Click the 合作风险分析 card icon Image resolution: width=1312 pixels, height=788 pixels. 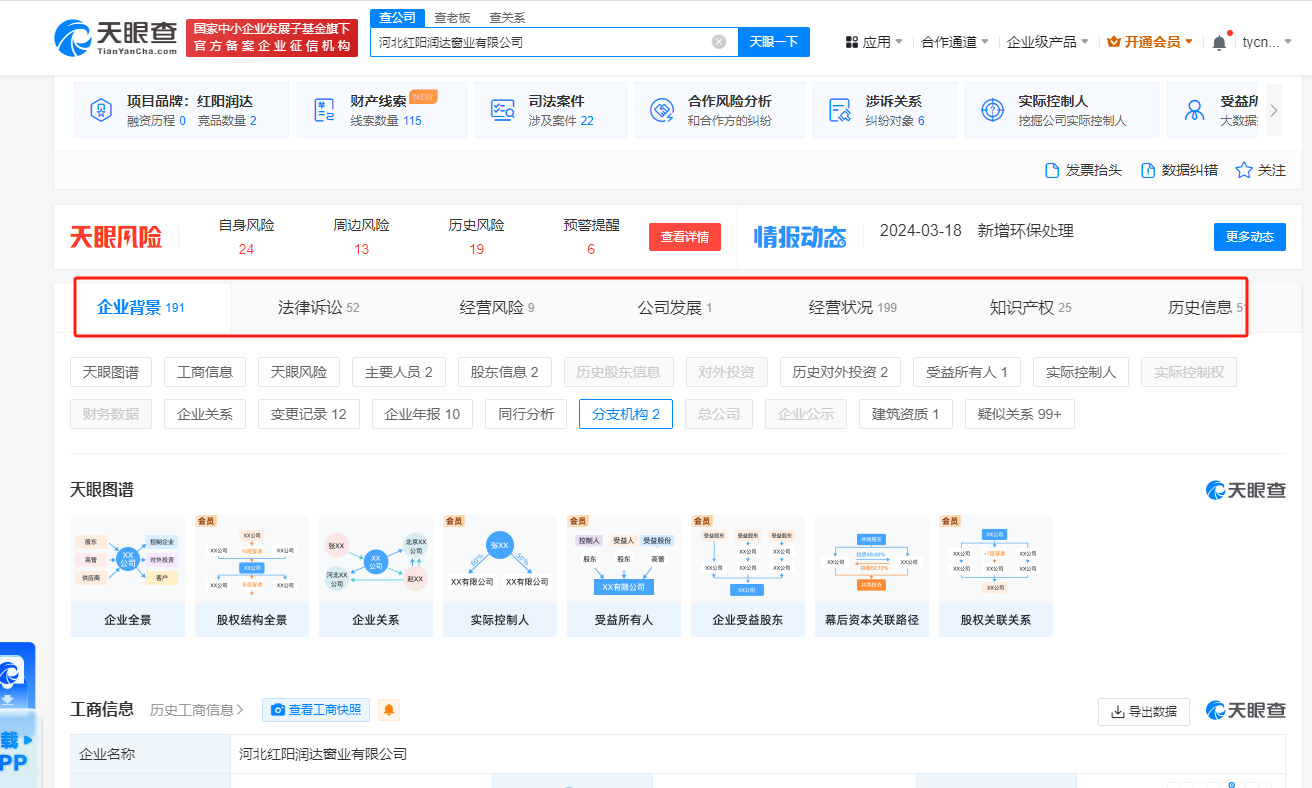pos(662,110)
